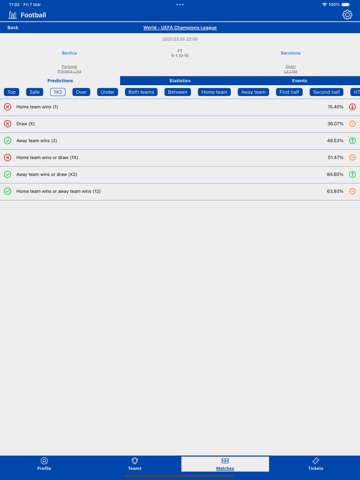Switch to the Statistics tab

click(x=180, y=81)
